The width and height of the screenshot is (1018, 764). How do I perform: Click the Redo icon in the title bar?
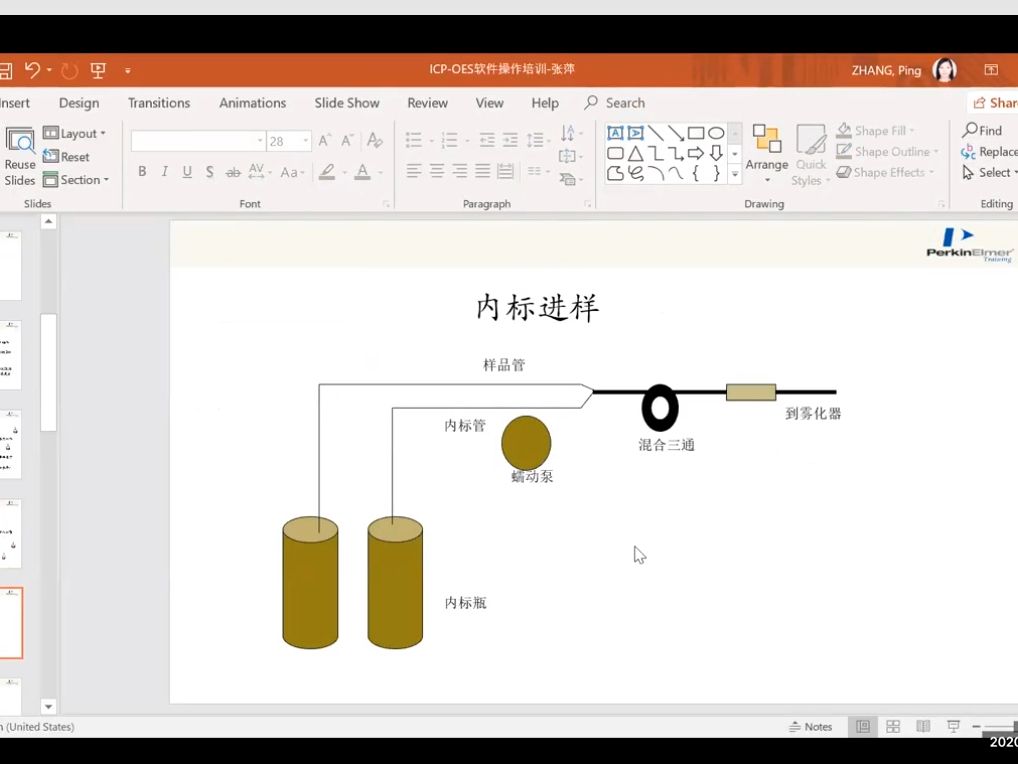69,70
